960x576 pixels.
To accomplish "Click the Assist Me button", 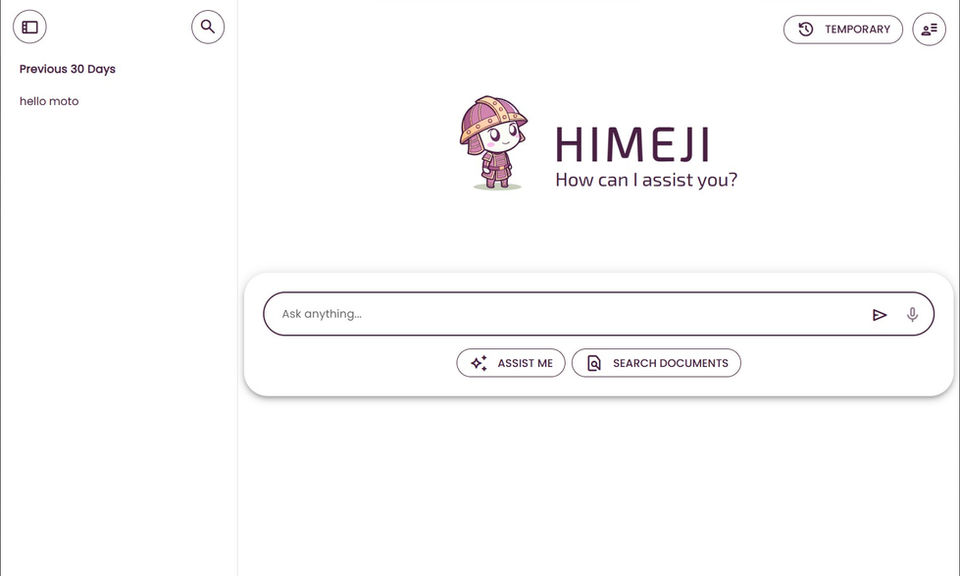I will 511,363.
